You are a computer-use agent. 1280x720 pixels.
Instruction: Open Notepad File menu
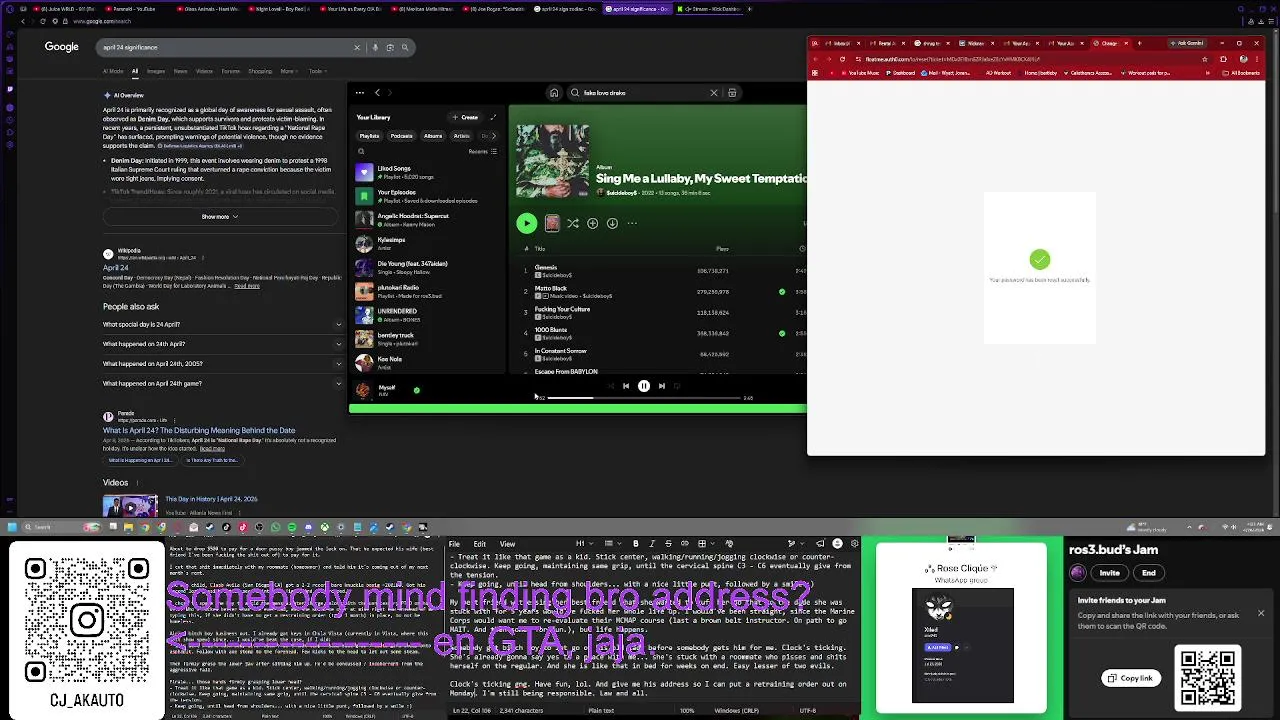coord(455,544)
